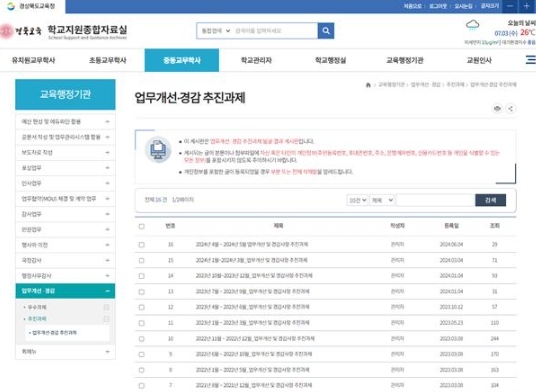Click the share icon next to print
Image resolution: width=536 pixels, height=392 pixels.
[x=510, y=109]
